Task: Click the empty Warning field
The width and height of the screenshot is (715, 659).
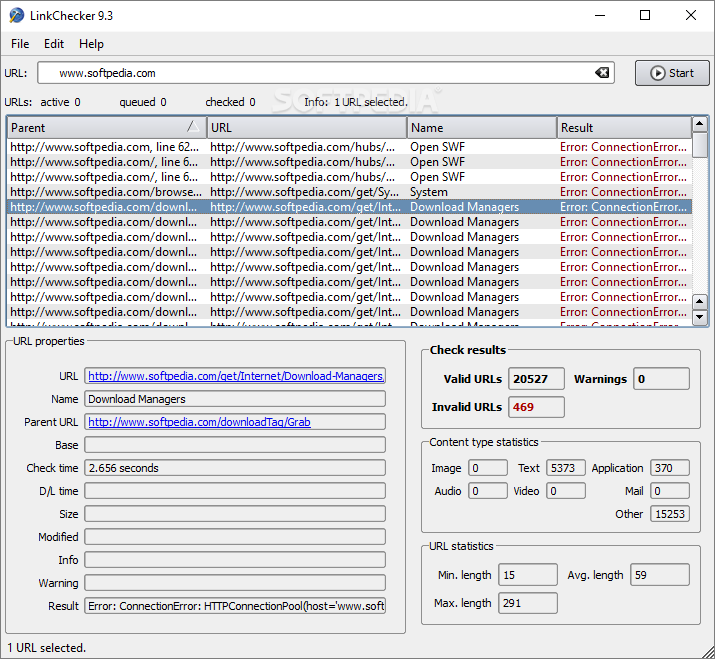Action: 235,583
